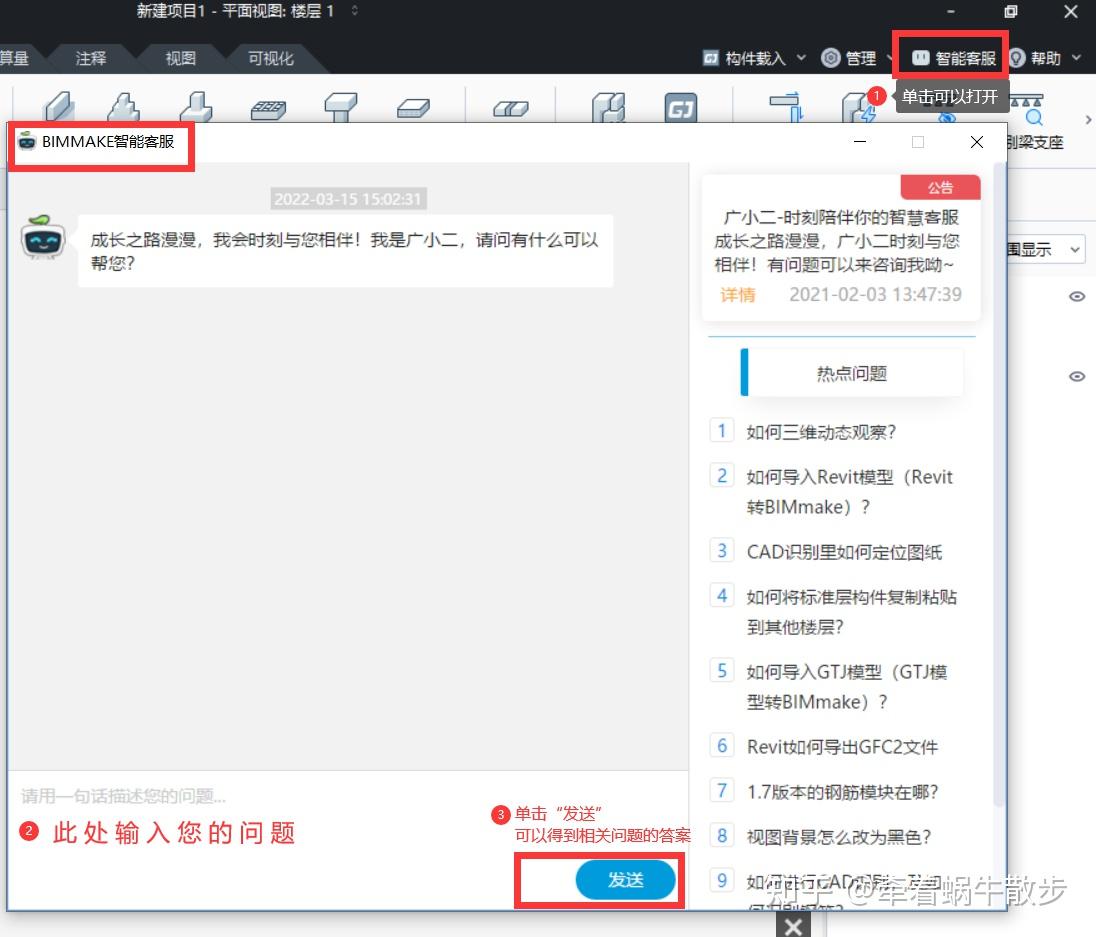Minimize the 智能客服 dialog with its minus toggle

pos(859,142)
